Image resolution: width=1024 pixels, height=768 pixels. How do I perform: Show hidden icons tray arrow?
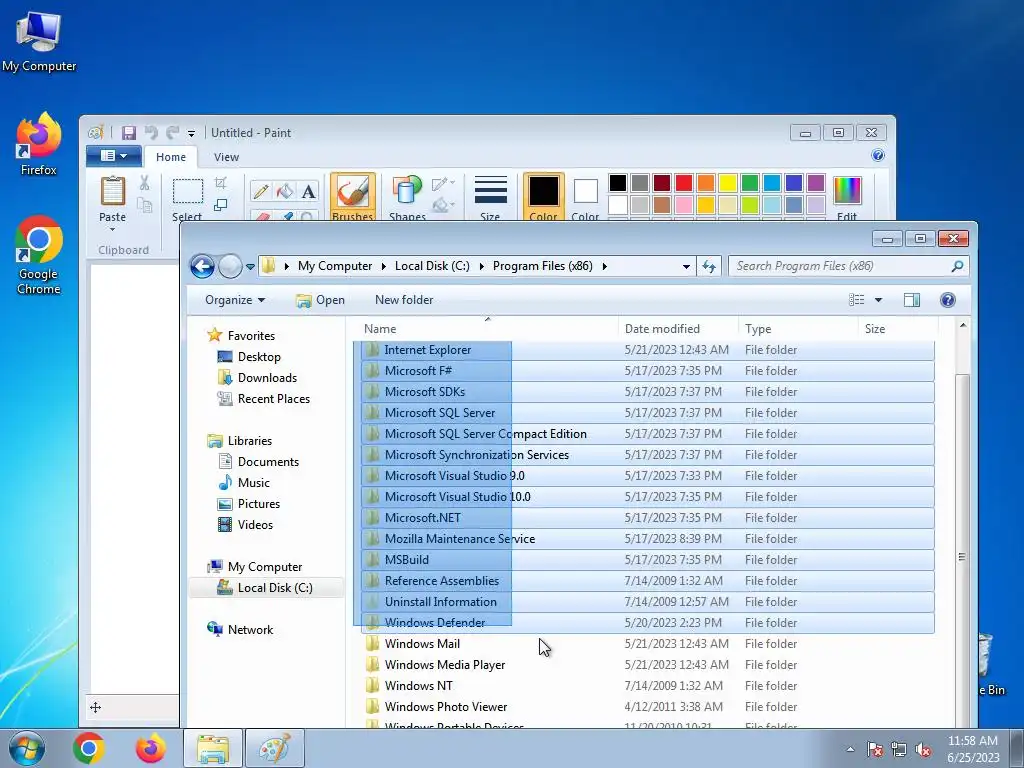(850, 749)
